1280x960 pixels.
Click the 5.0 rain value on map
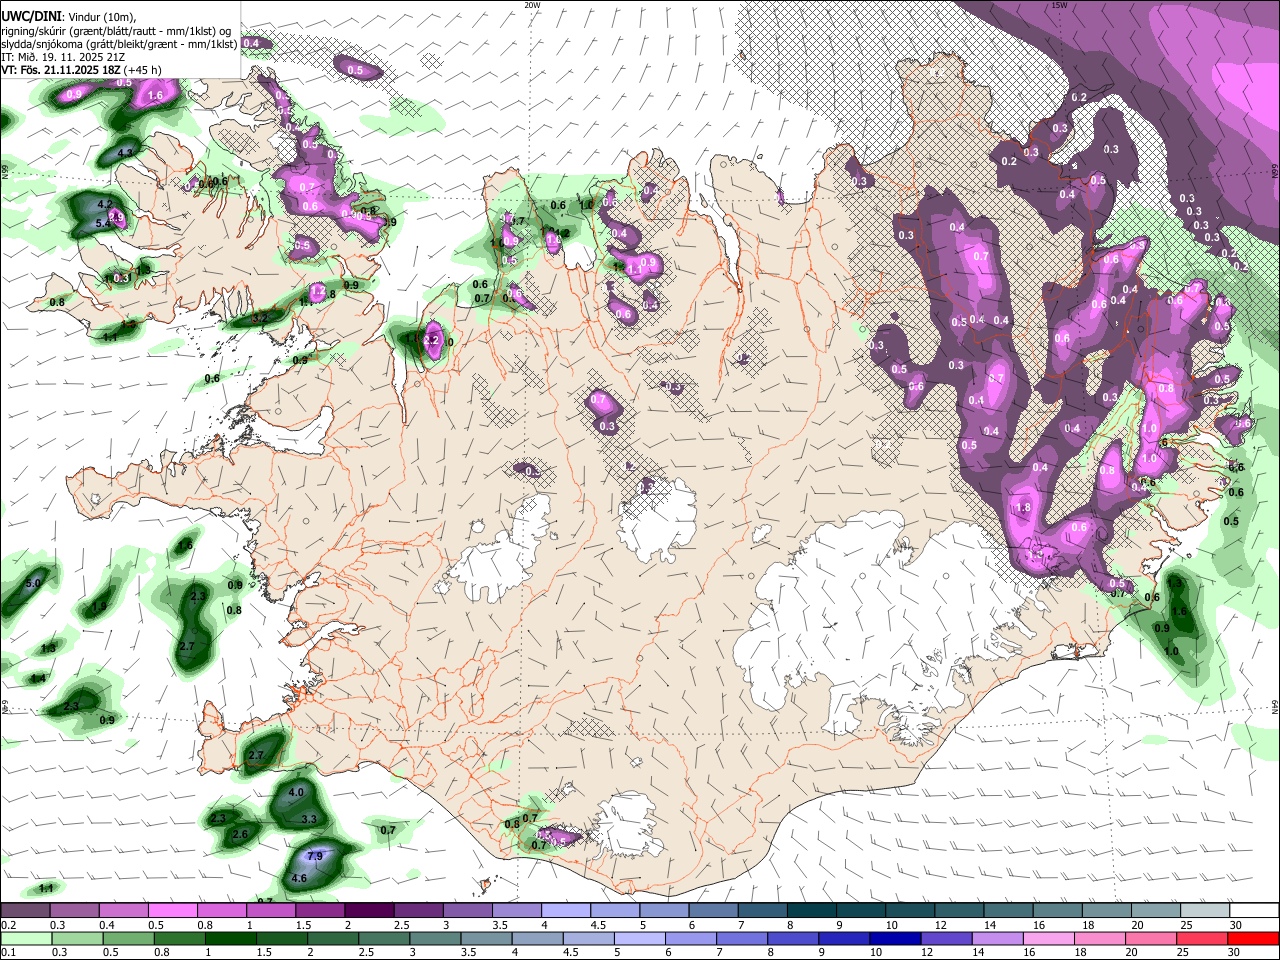point(33,583)
